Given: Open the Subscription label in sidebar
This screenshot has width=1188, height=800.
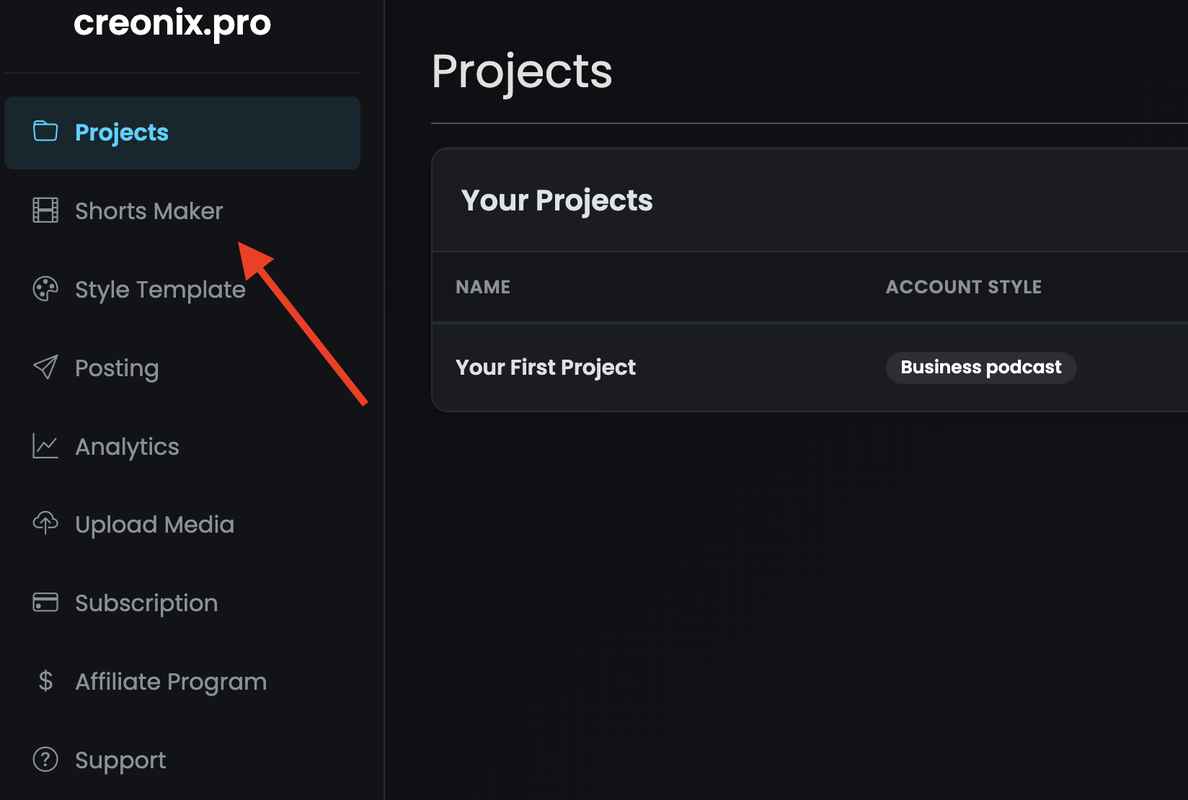Looking at the screenshot, I should (x=146, y=603).
